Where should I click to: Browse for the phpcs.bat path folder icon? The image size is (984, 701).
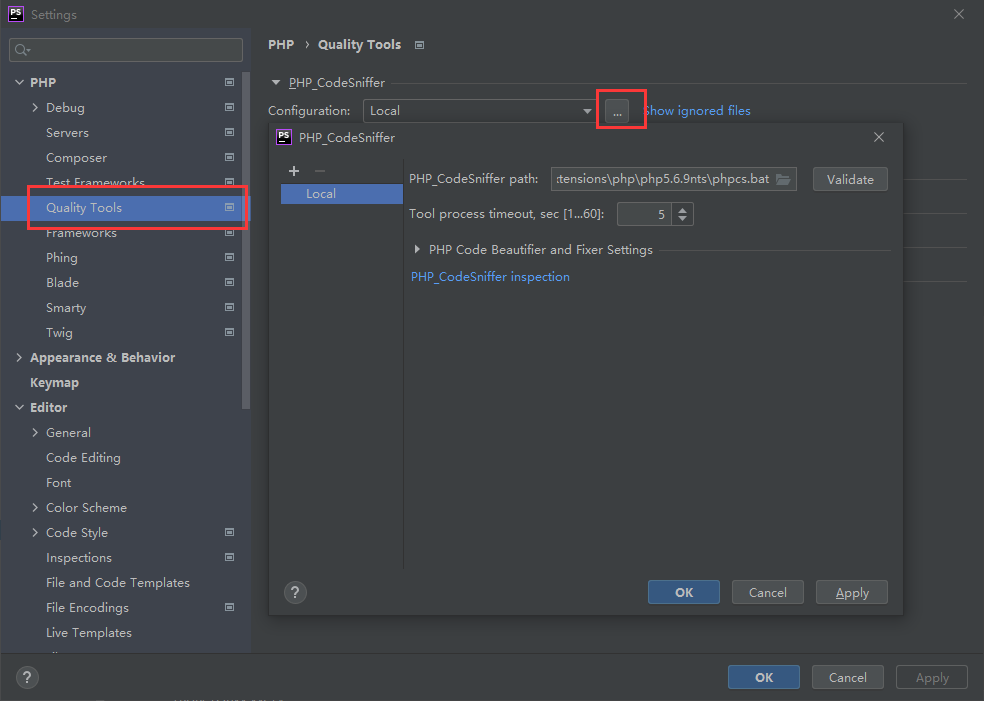783,179
